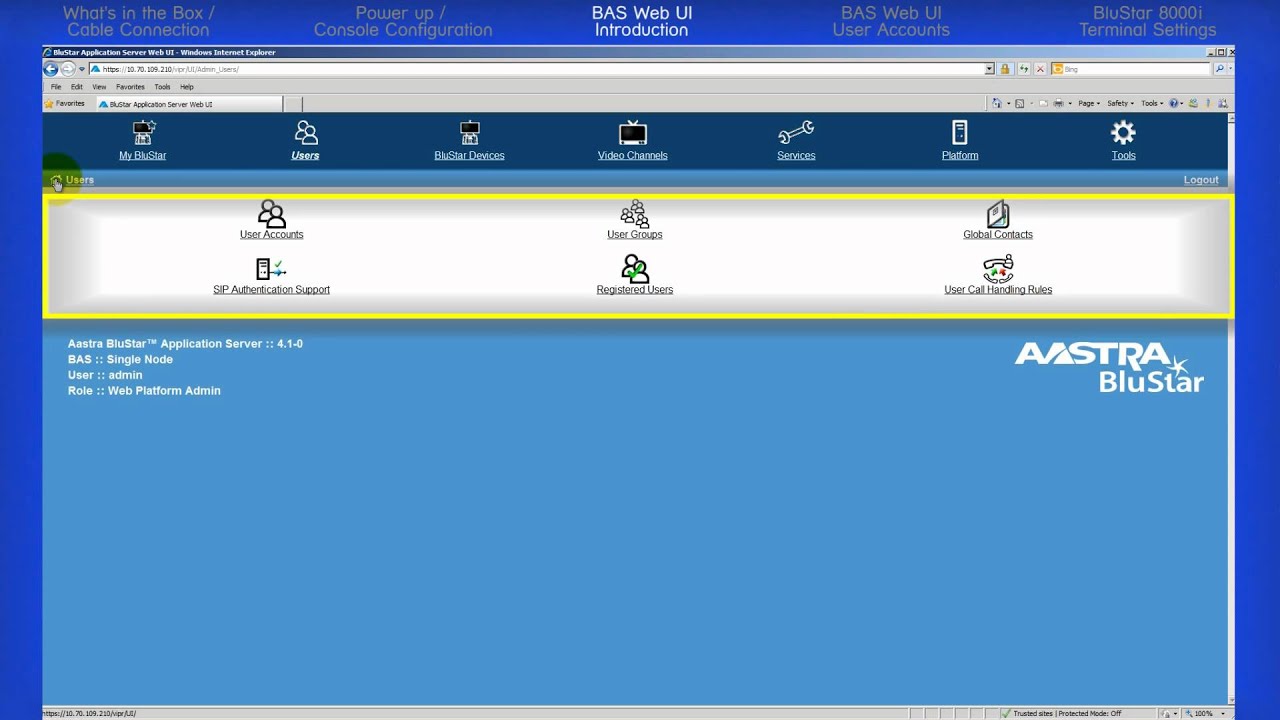Click the green Trusted sites checkmark status
The width and height of the screenshot is (1280, 720).
1006,714
